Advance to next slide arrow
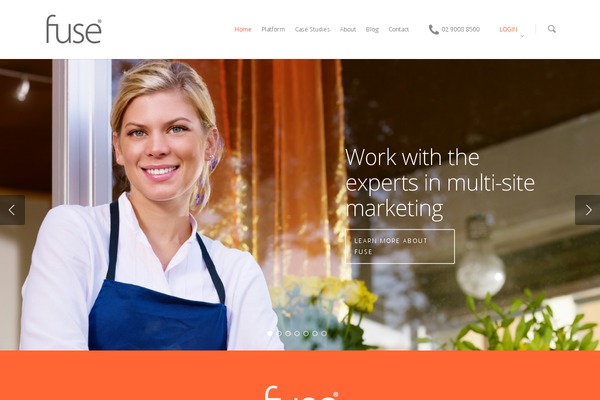 coord(588,210)
